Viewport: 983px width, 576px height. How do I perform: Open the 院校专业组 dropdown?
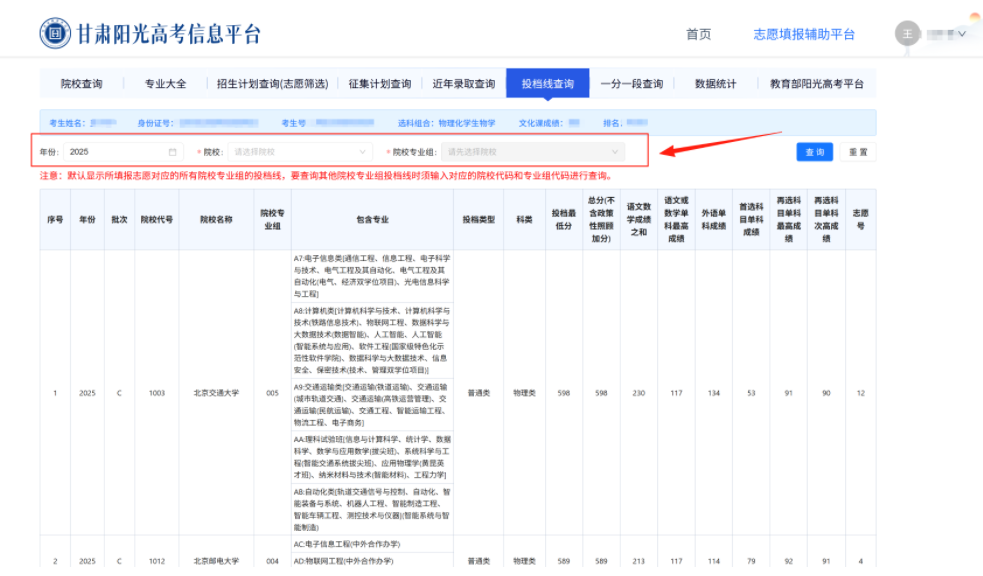(x=532, y=152)
